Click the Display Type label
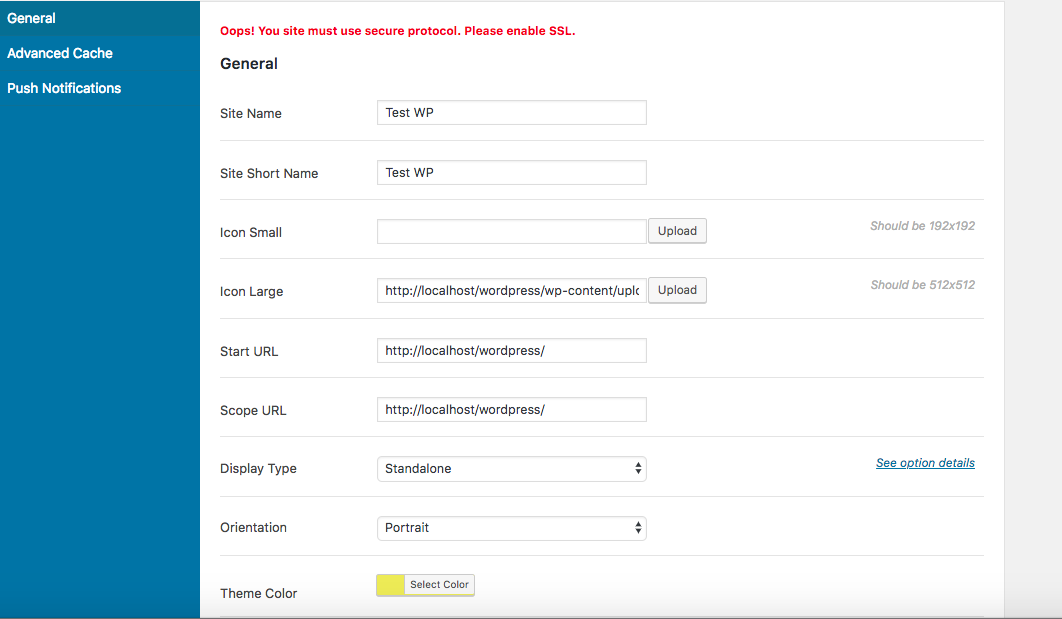 pos(258,469)
